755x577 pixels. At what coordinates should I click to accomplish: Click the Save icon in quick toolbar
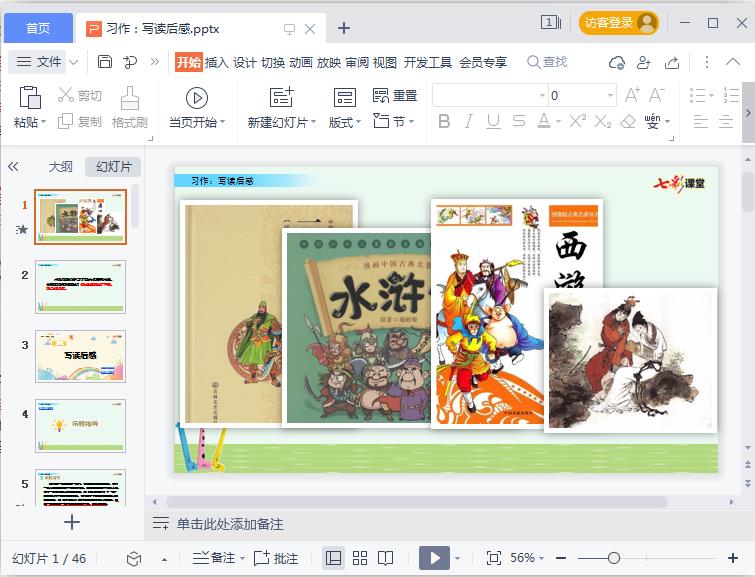click(104, 62)
